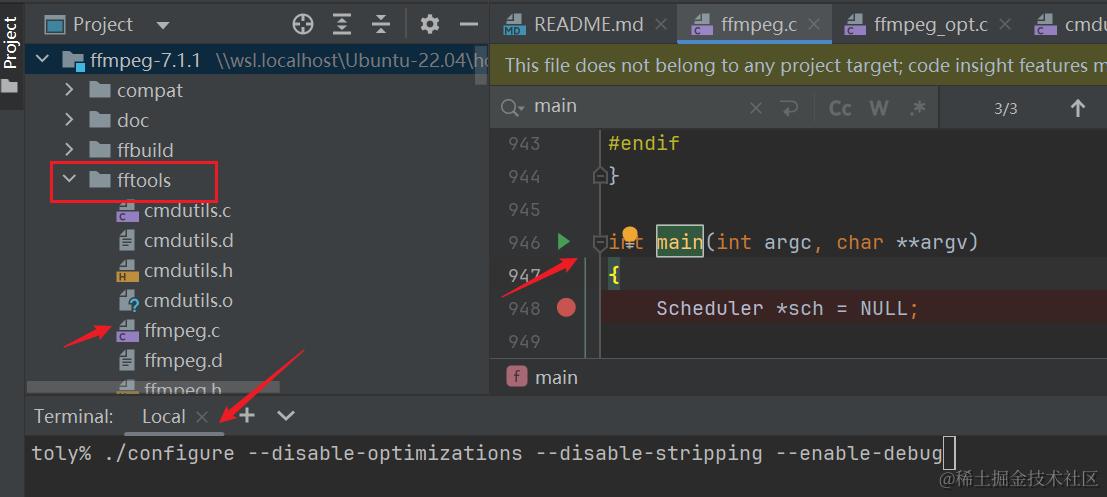Collapse the fftools folder
1107x497 pixels.
69,180
